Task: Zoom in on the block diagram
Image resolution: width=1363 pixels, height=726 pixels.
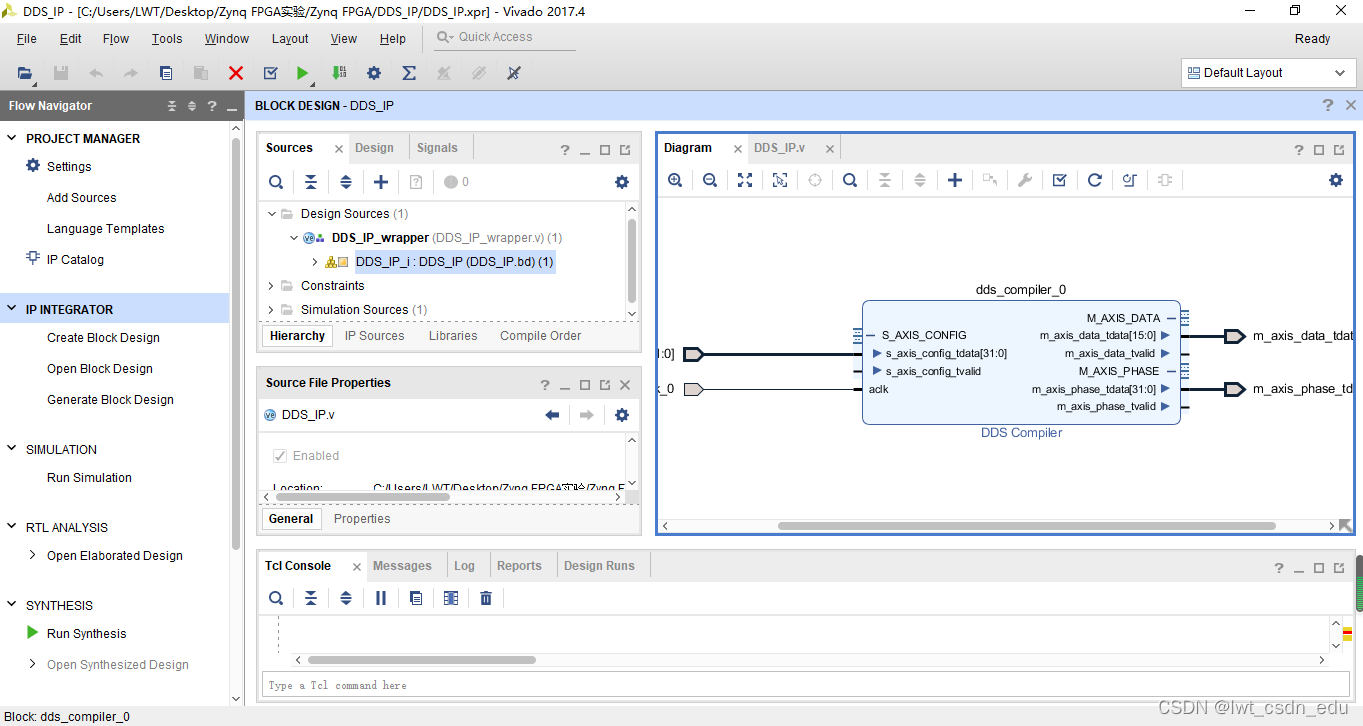Action: tap(675, 180)
